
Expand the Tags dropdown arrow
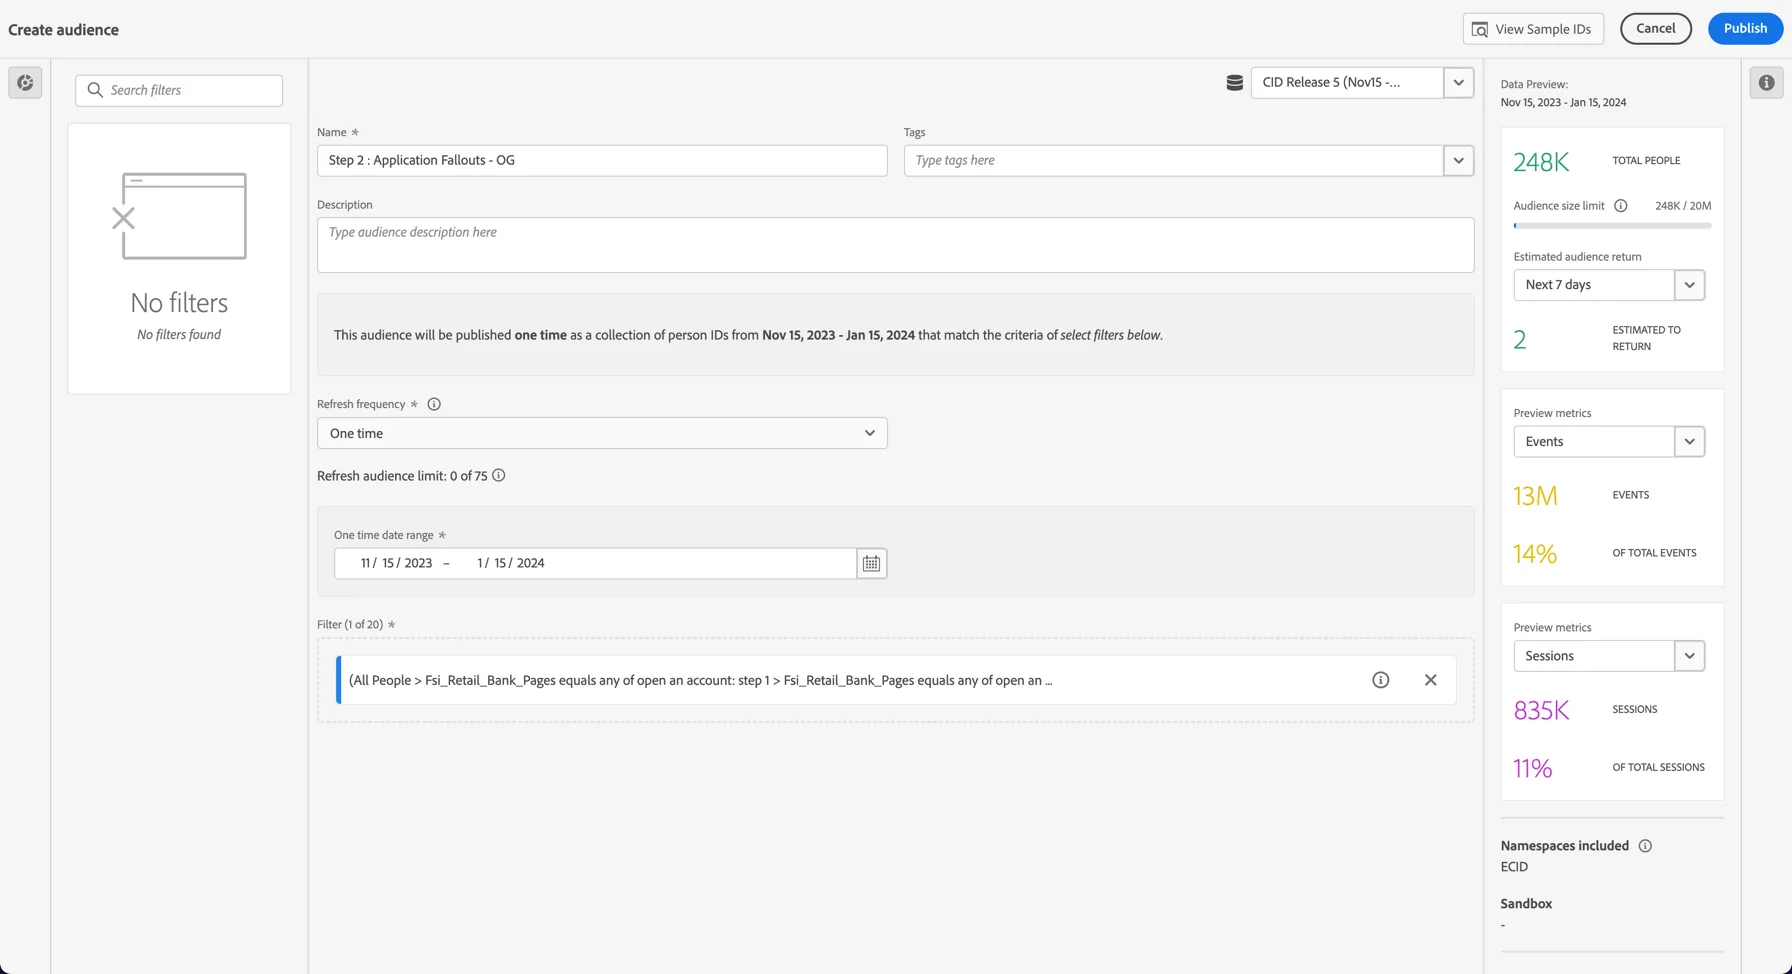pyautogui.click(x=1458, y=160)
